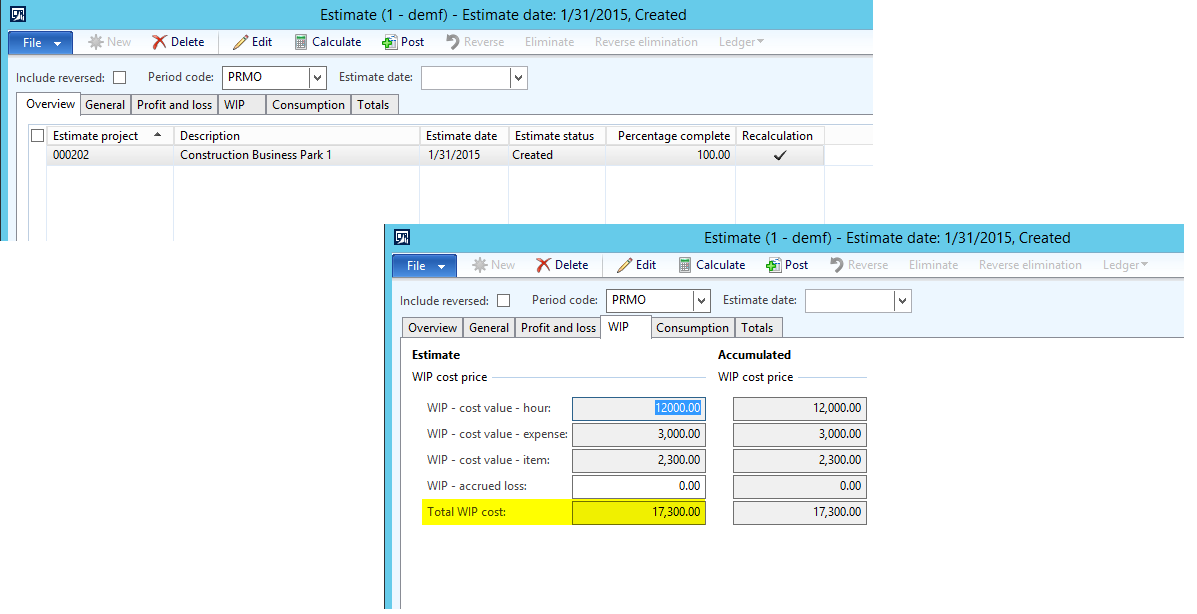Image resolution: width=1197 pixels, height=614 pixels.
Task: Click the Delete icon in the top window toolbar
Action: pyautogui.click(x=159, y=42)
